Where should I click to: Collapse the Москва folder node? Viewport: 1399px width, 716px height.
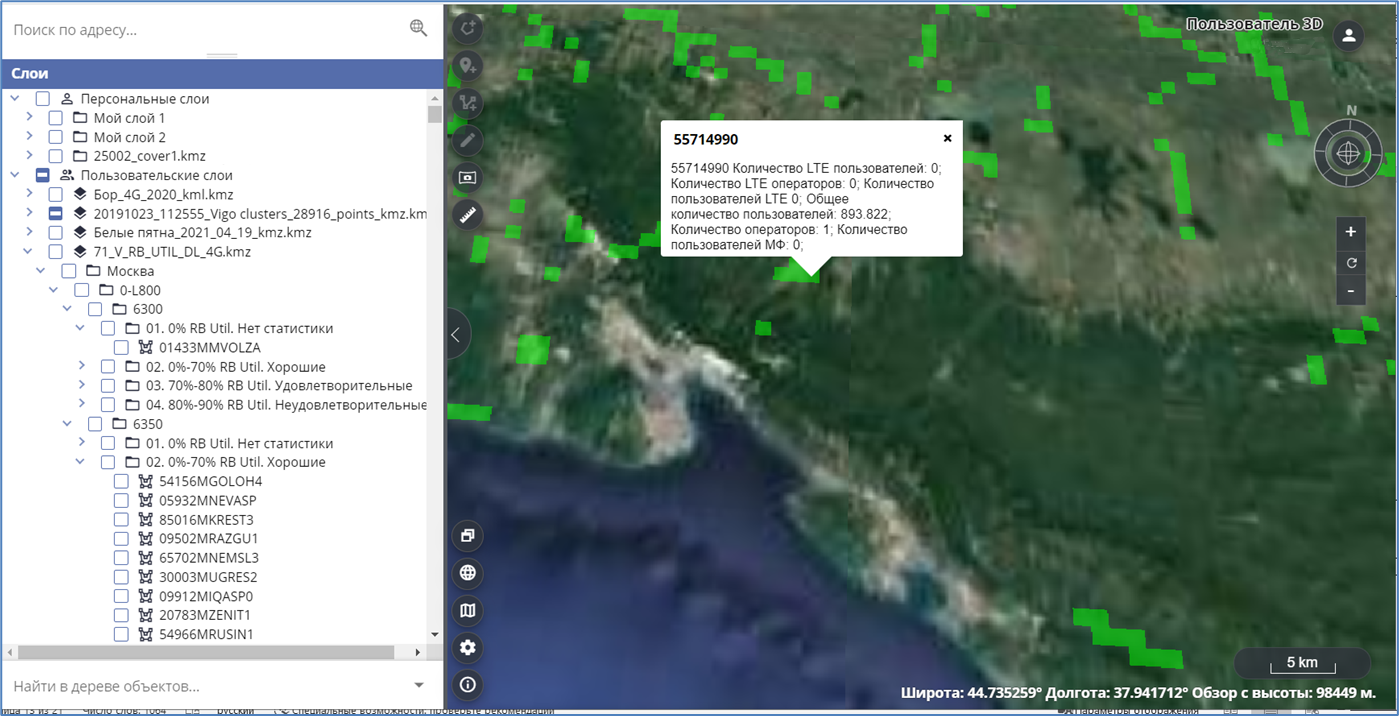coord(42,271)
